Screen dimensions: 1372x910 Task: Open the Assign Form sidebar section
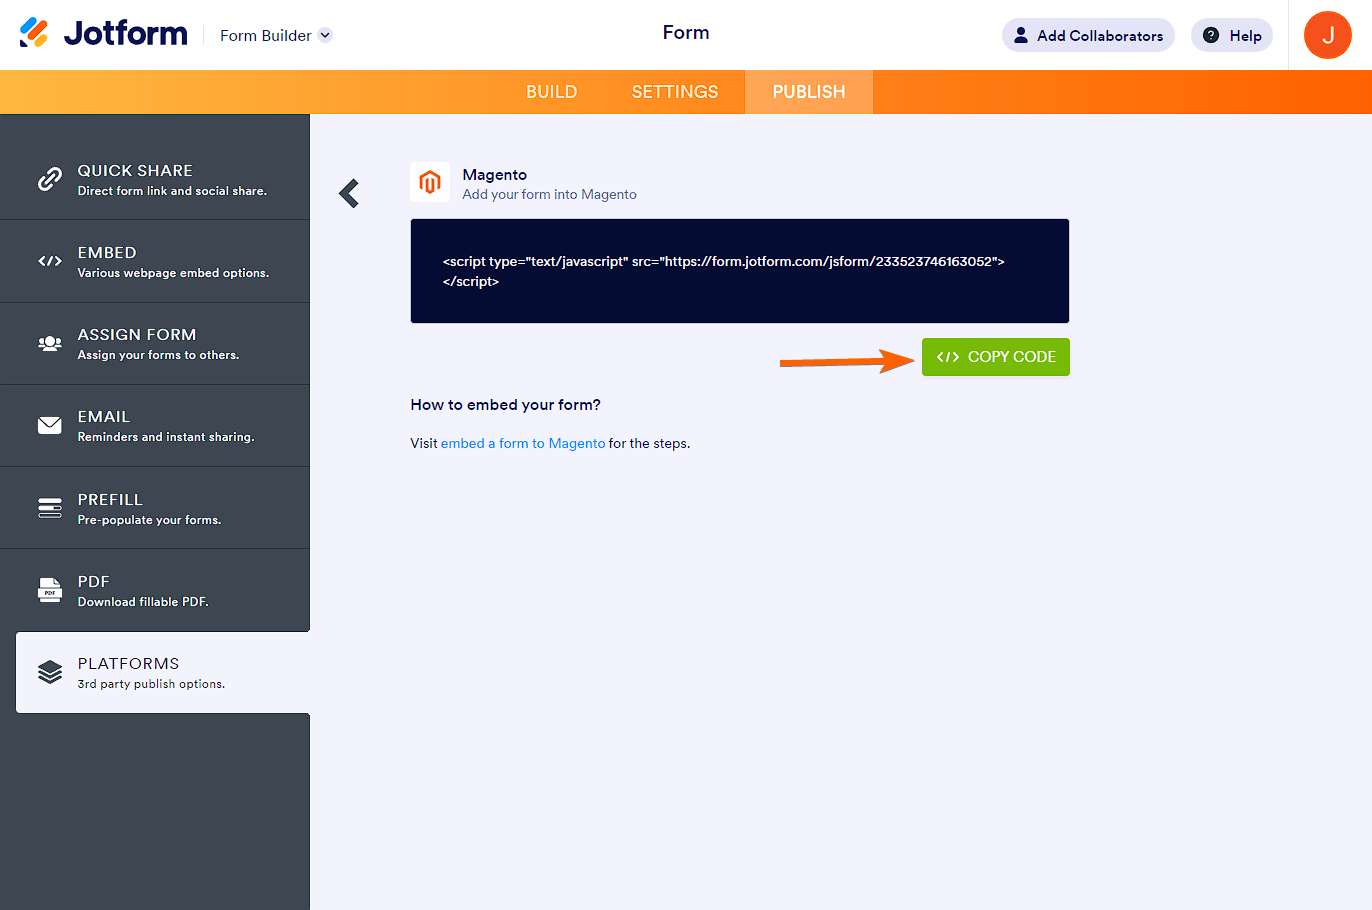click(155, 343)
